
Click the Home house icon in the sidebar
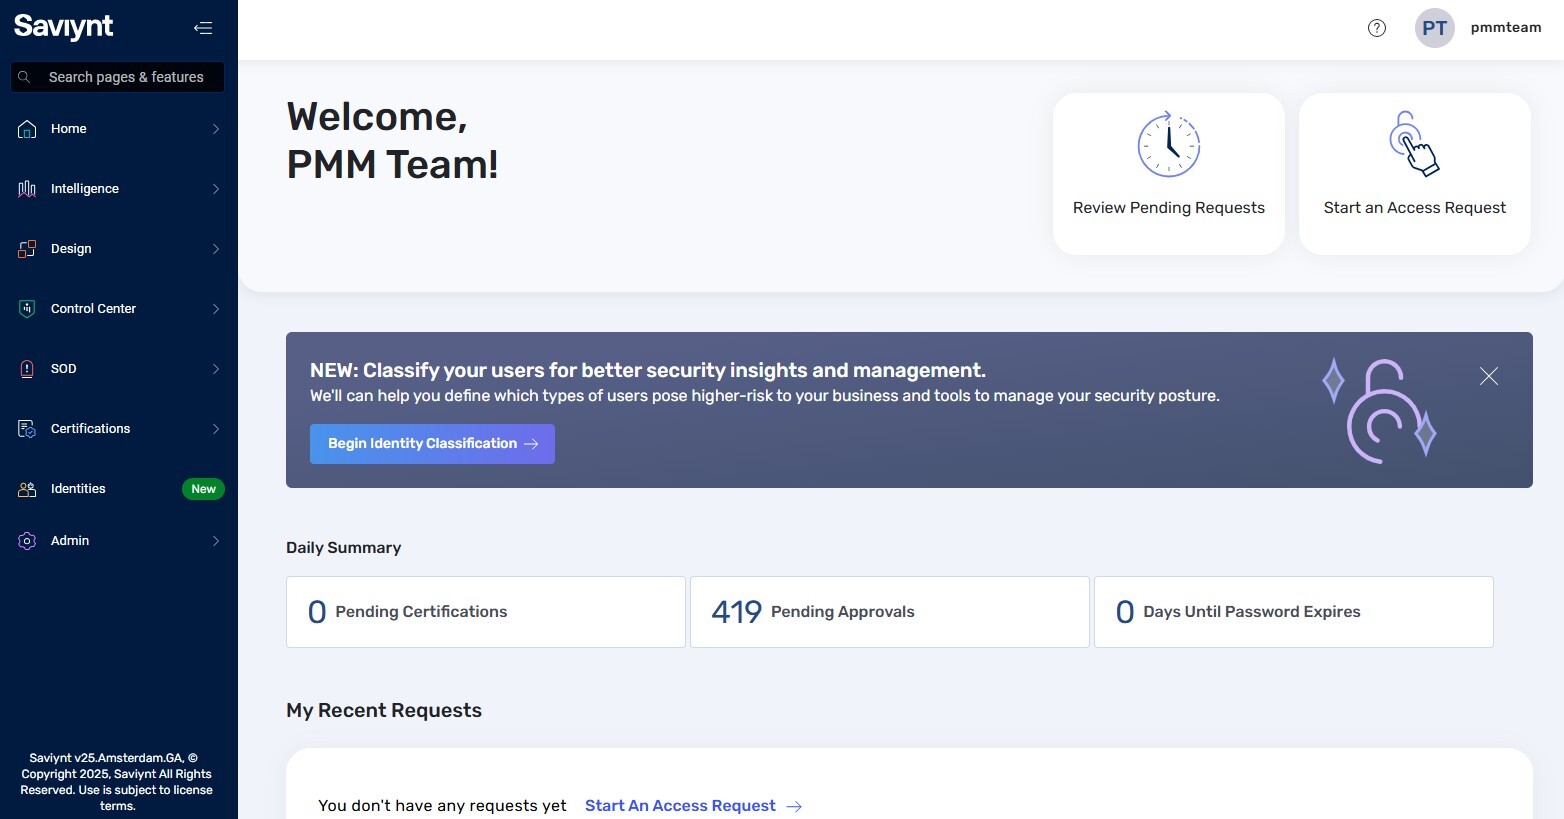(27, 129)
